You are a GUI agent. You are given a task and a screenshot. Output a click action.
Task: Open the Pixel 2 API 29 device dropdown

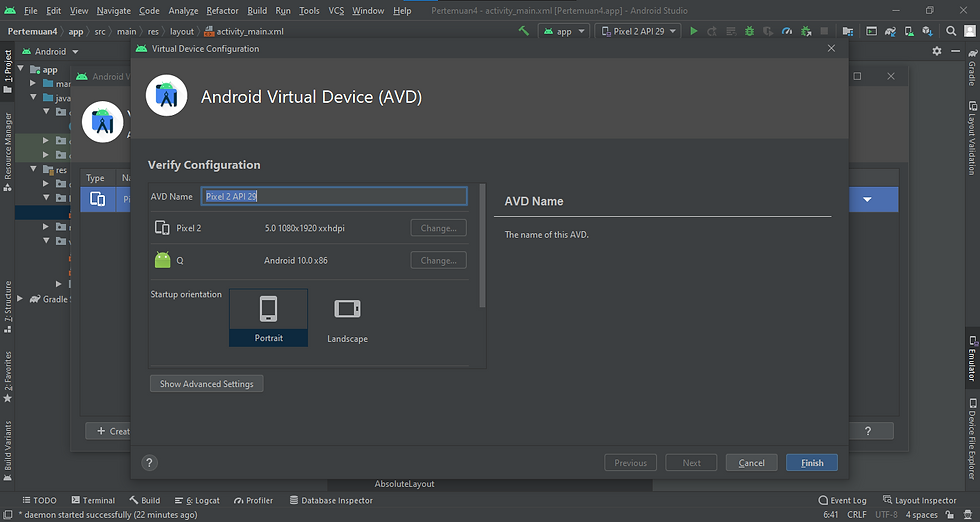pyautogui.click(x=638, y=31)
